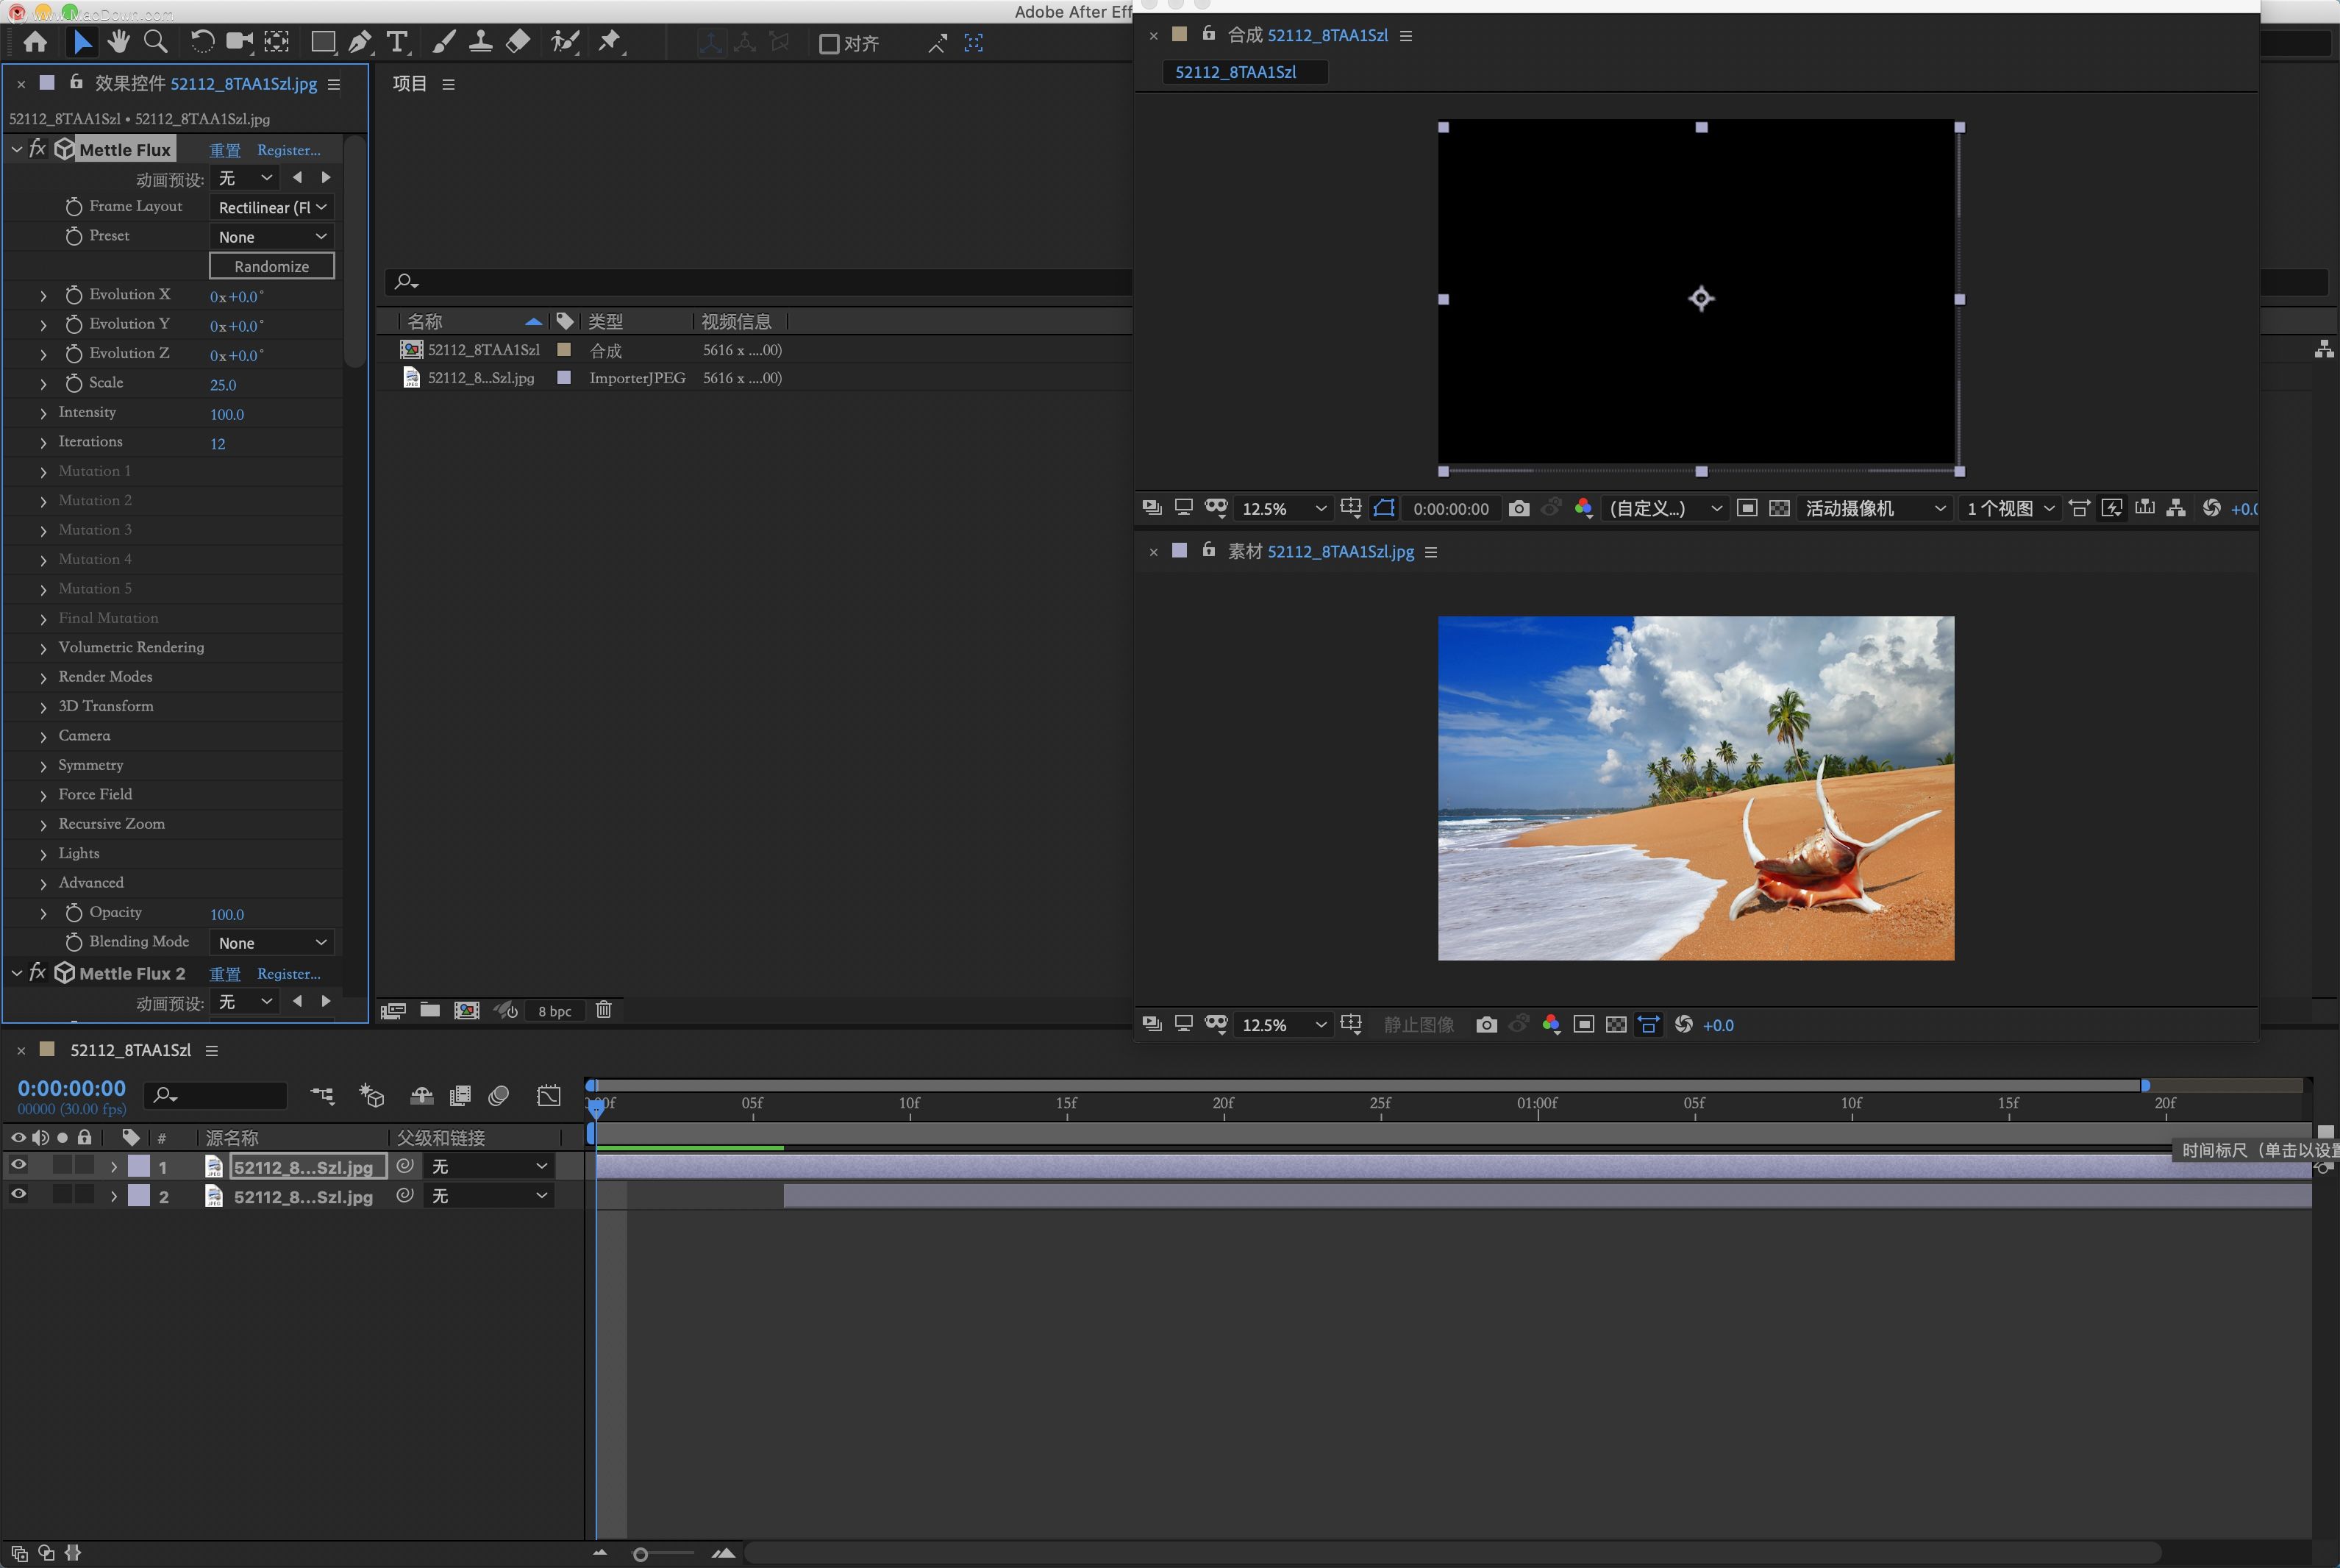Select the Zoom magnifier tool
The height and width of the screenshot is (1568, 2340).
(x=155, y=42)
